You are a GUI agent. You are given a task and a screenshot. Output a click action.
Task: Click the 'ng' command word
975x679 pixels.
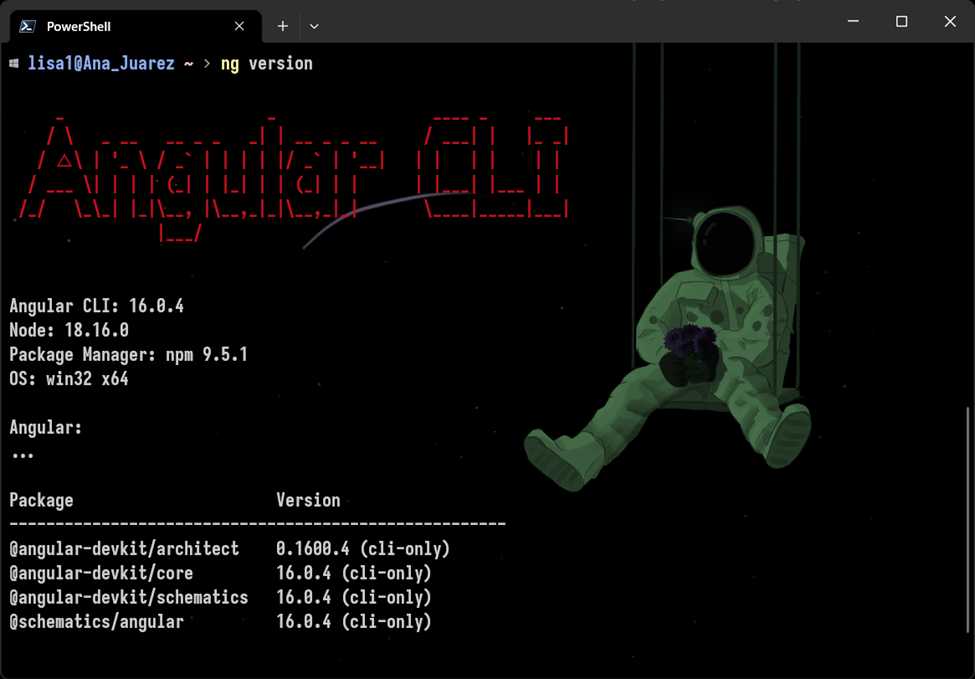(230, 64)
